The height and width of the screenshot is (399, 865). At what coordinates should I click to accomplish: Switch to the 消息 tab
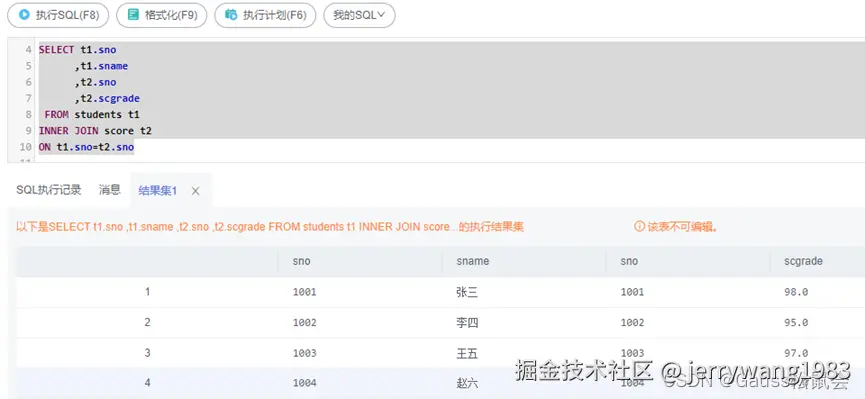[110, 190]
